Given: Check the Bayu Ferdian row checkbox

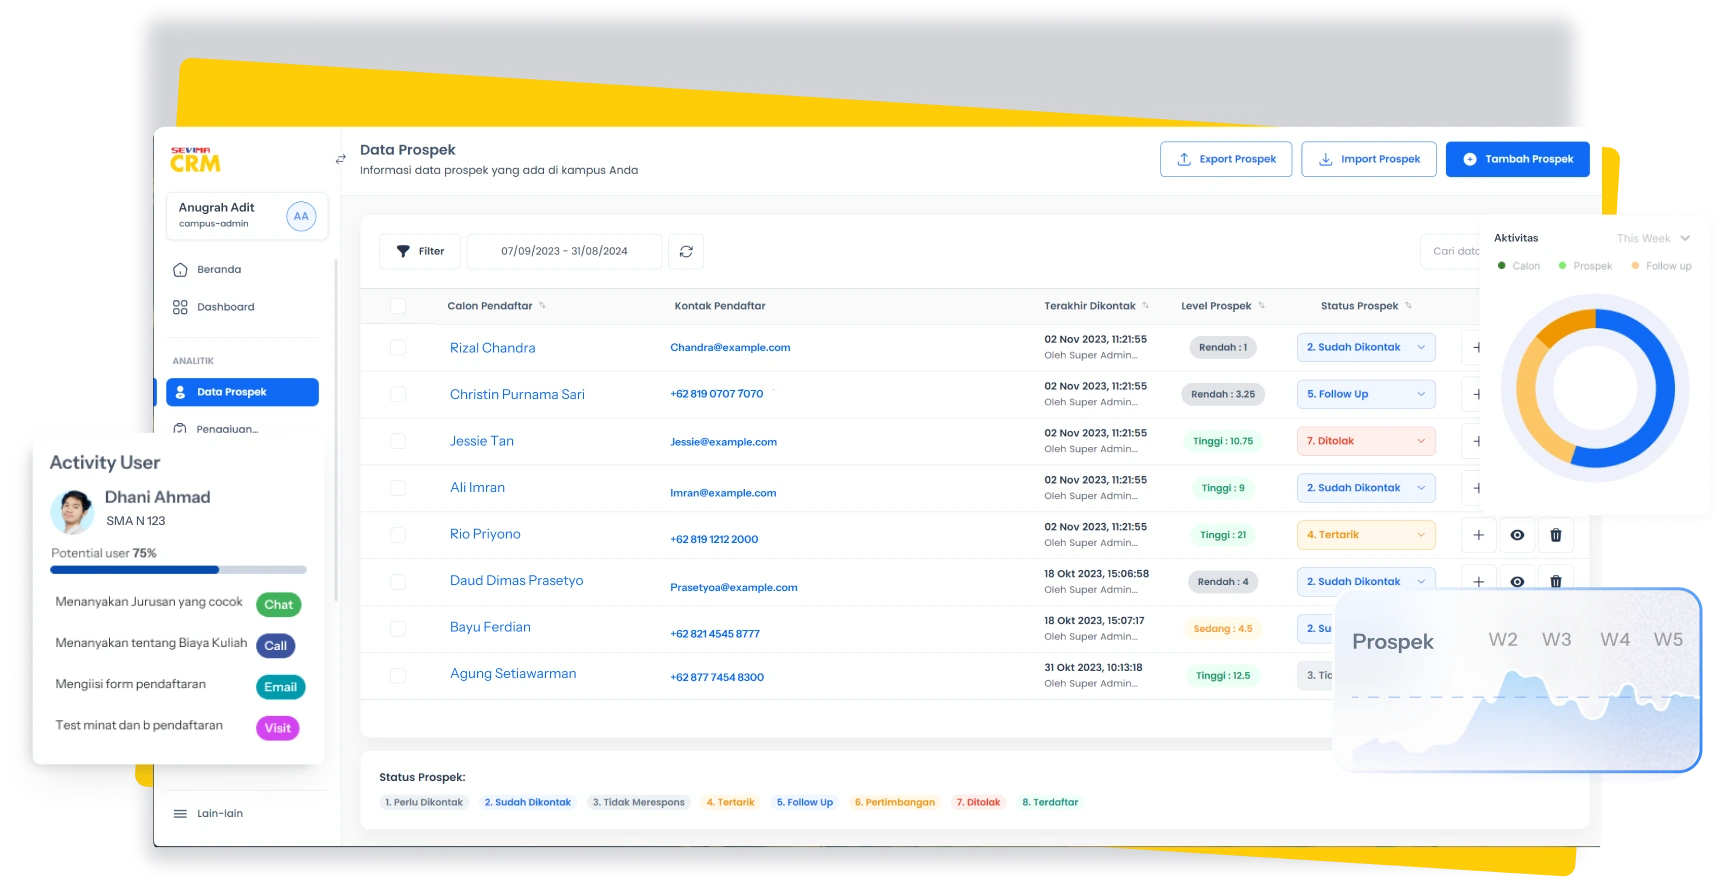Looking at the screenshot, I should [398, 629].
